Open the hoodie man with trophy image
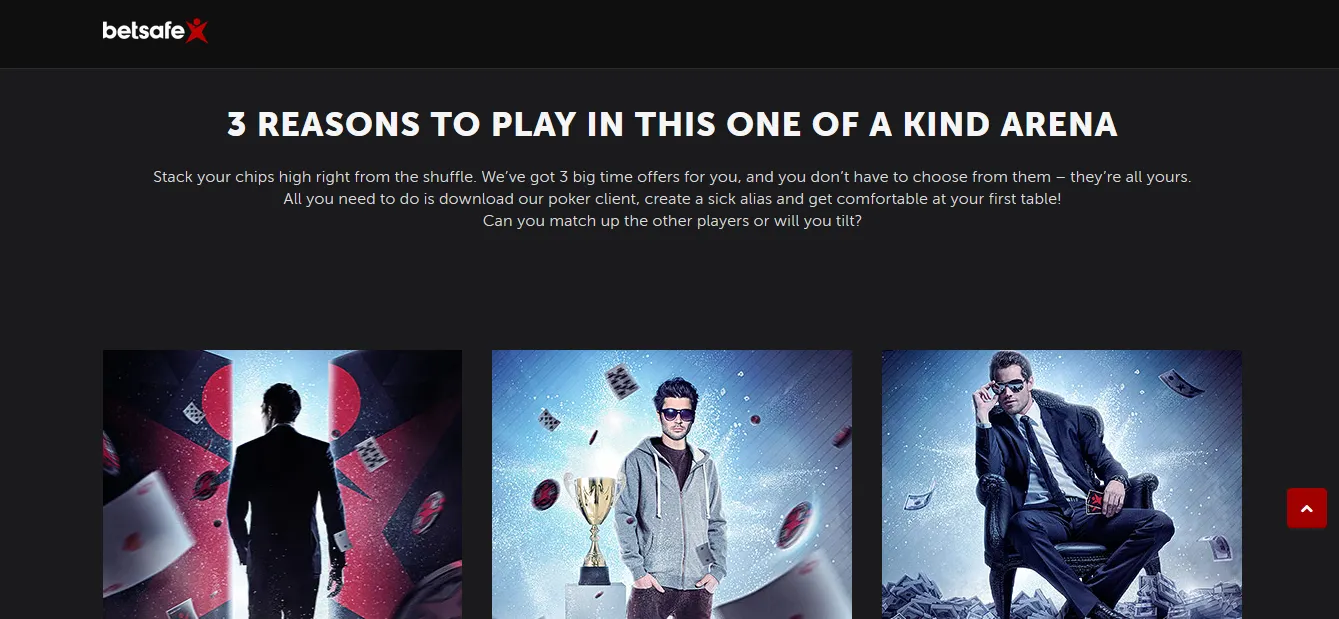Viewport: 1339px width, 619px height. coord(672,484)
